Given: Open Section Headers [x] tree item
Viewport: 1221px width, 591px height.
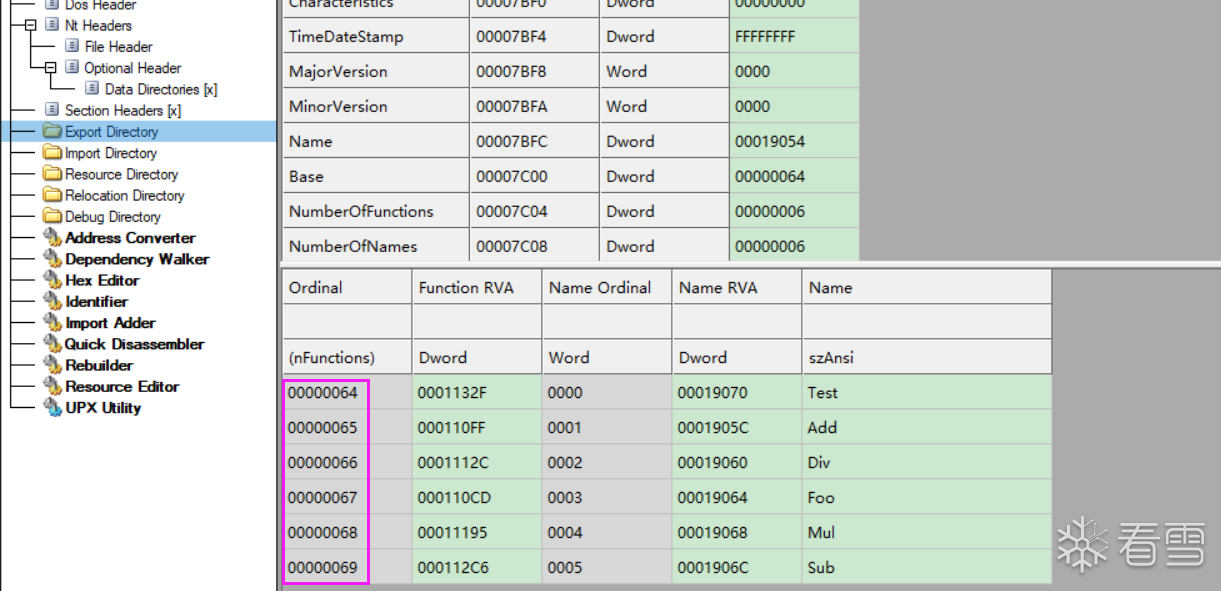Looking at the screenshot, I should [123, 110].
